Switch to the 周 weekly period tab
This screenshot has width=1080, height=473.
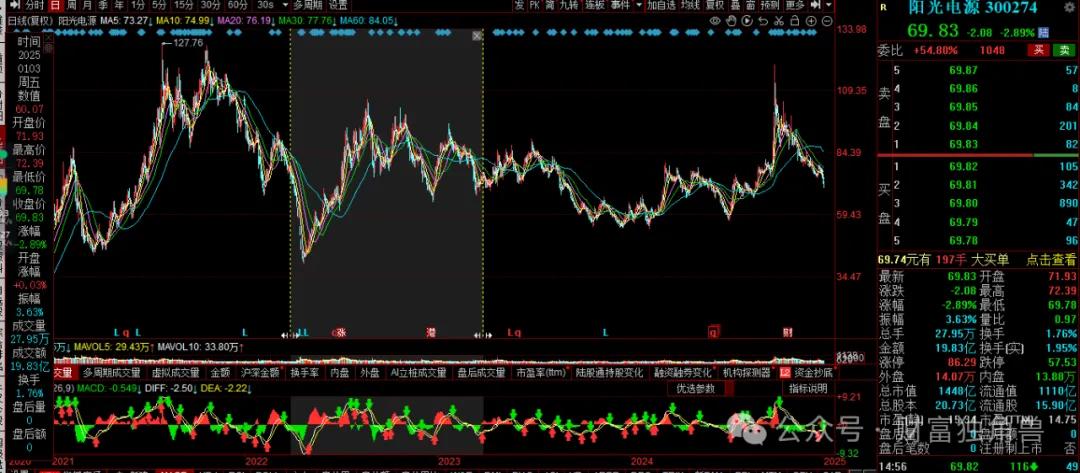(x=72, y=5)
